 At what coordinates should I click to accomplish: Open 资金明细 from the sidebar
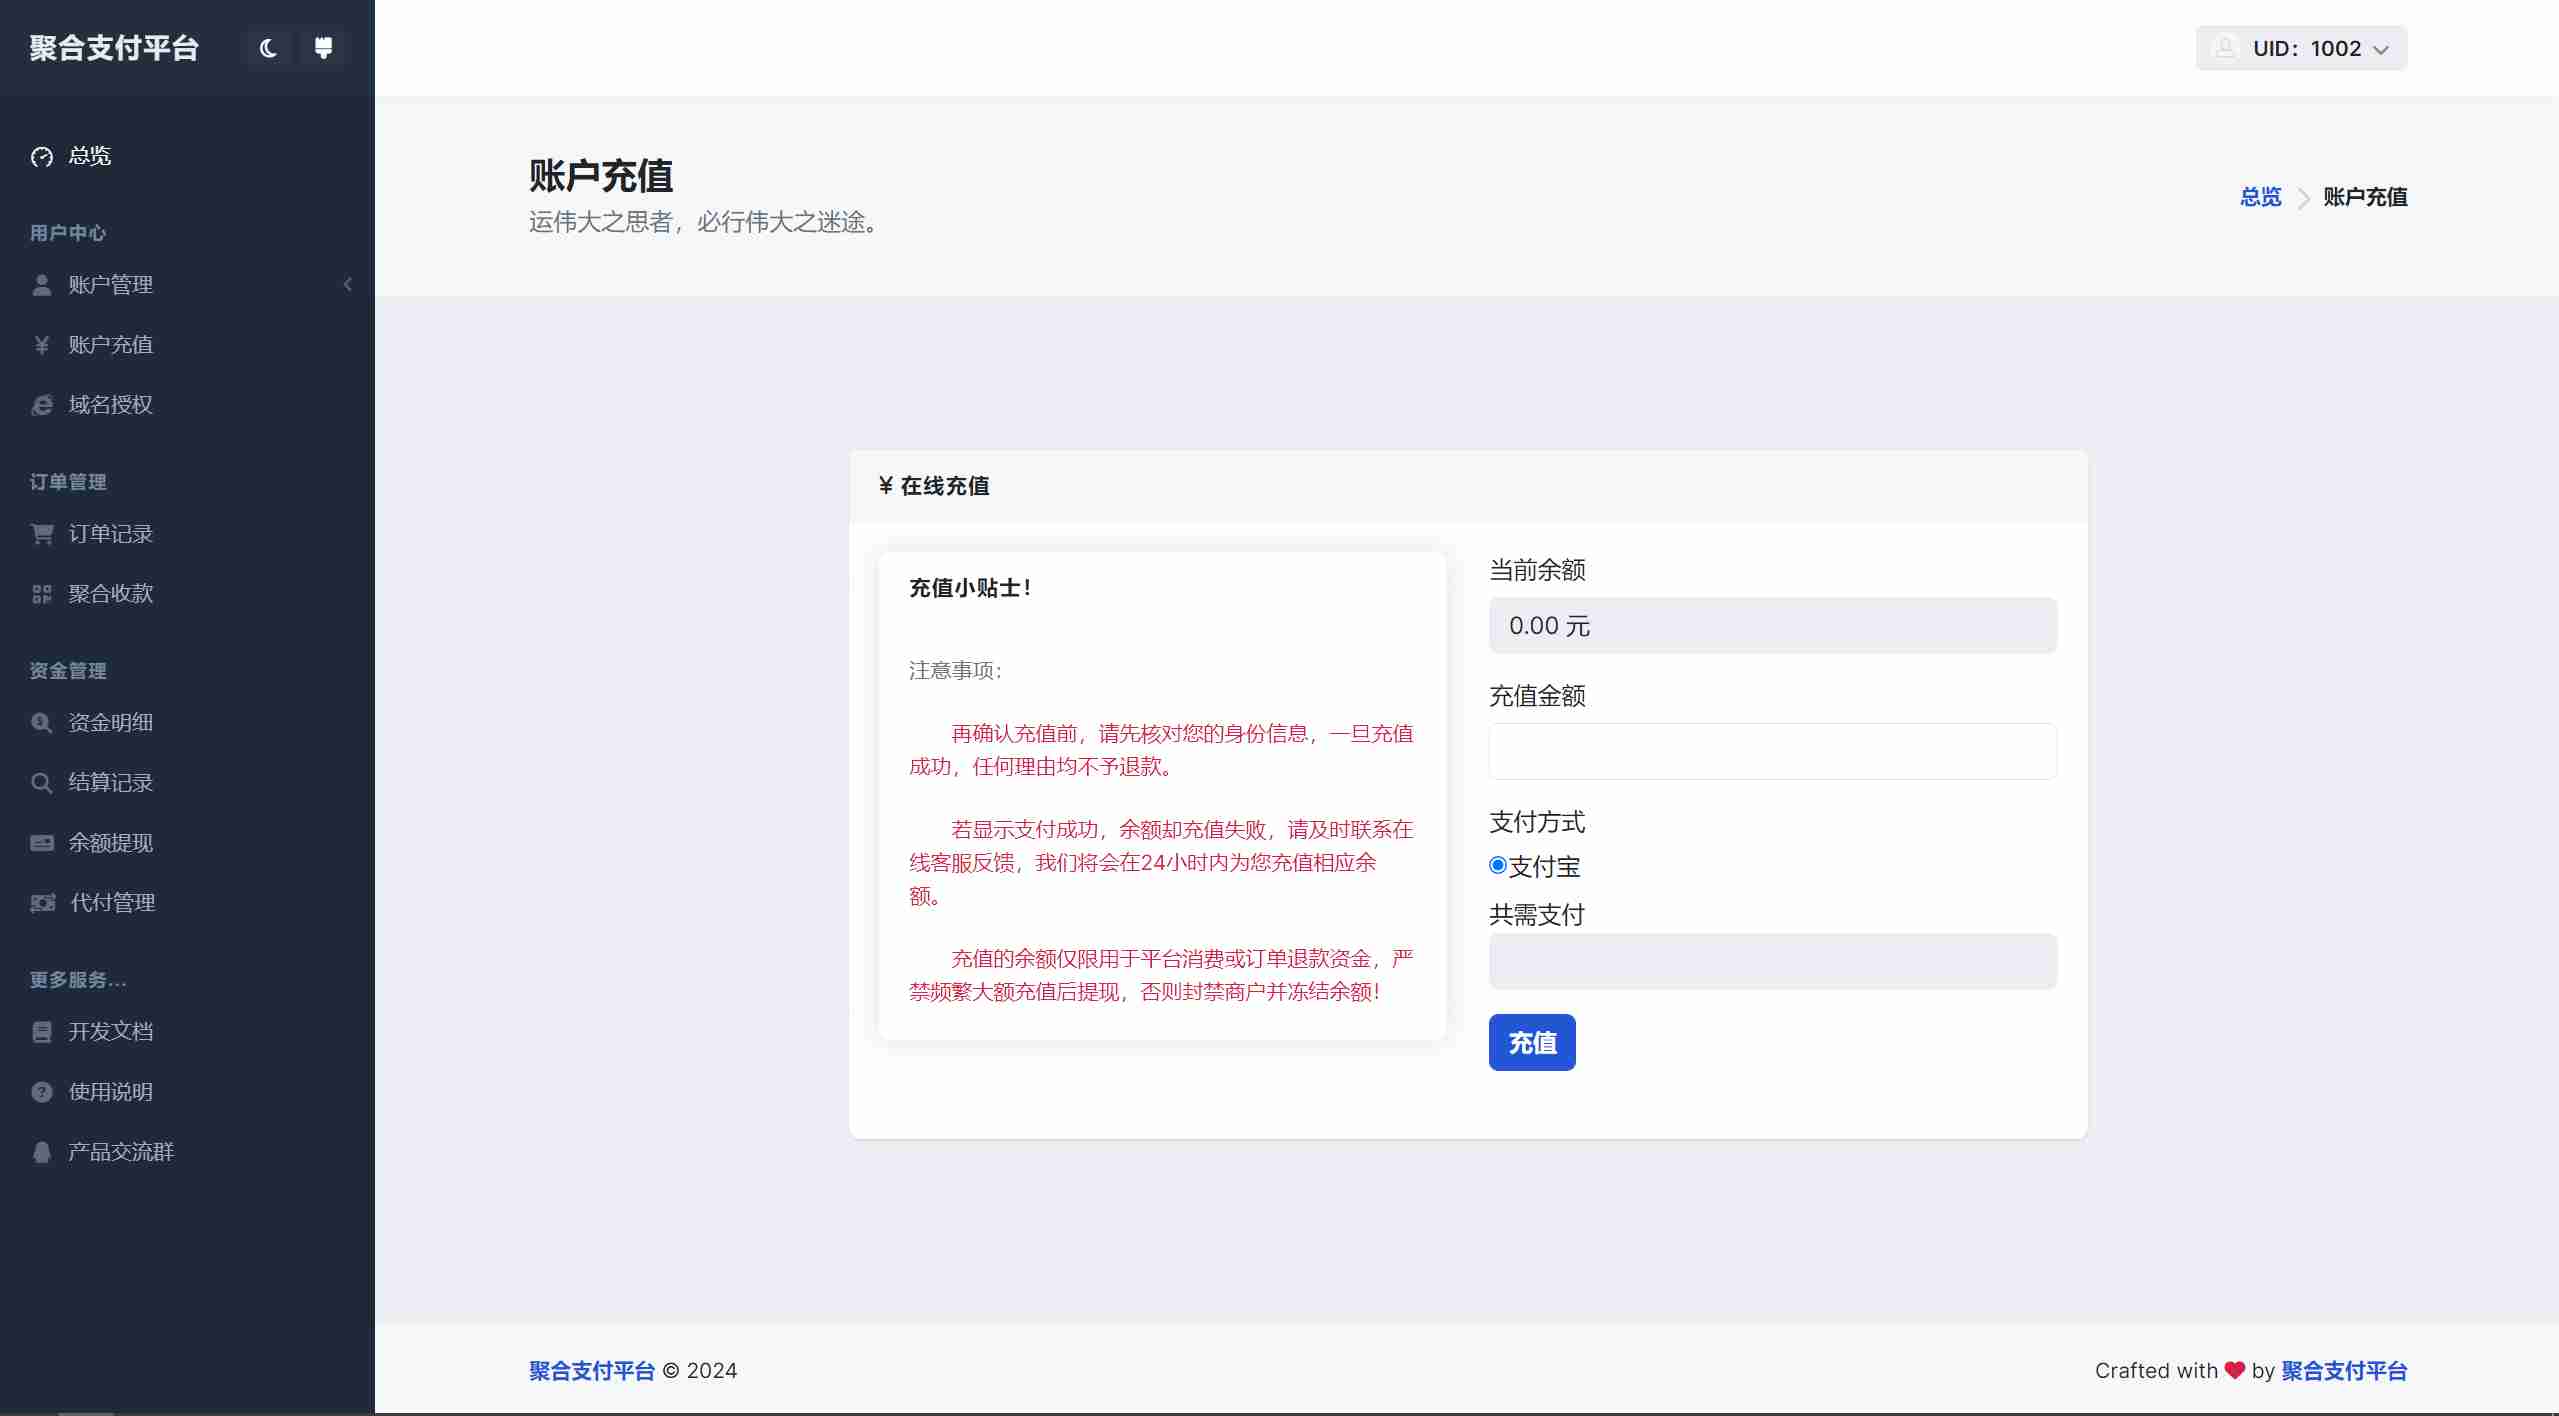coord(110,723)
